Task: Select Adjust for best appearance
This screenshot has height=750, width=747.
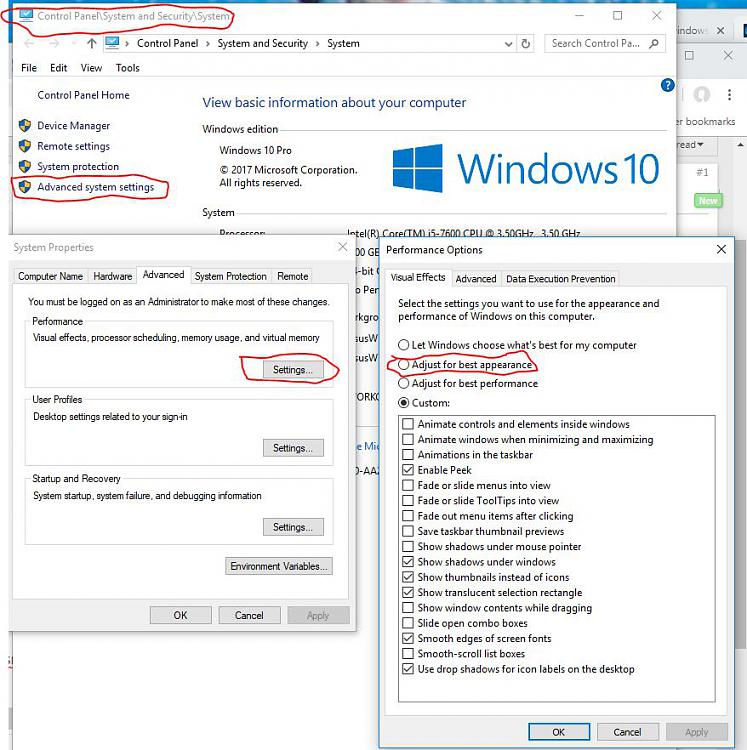Action: pos(404,364)
